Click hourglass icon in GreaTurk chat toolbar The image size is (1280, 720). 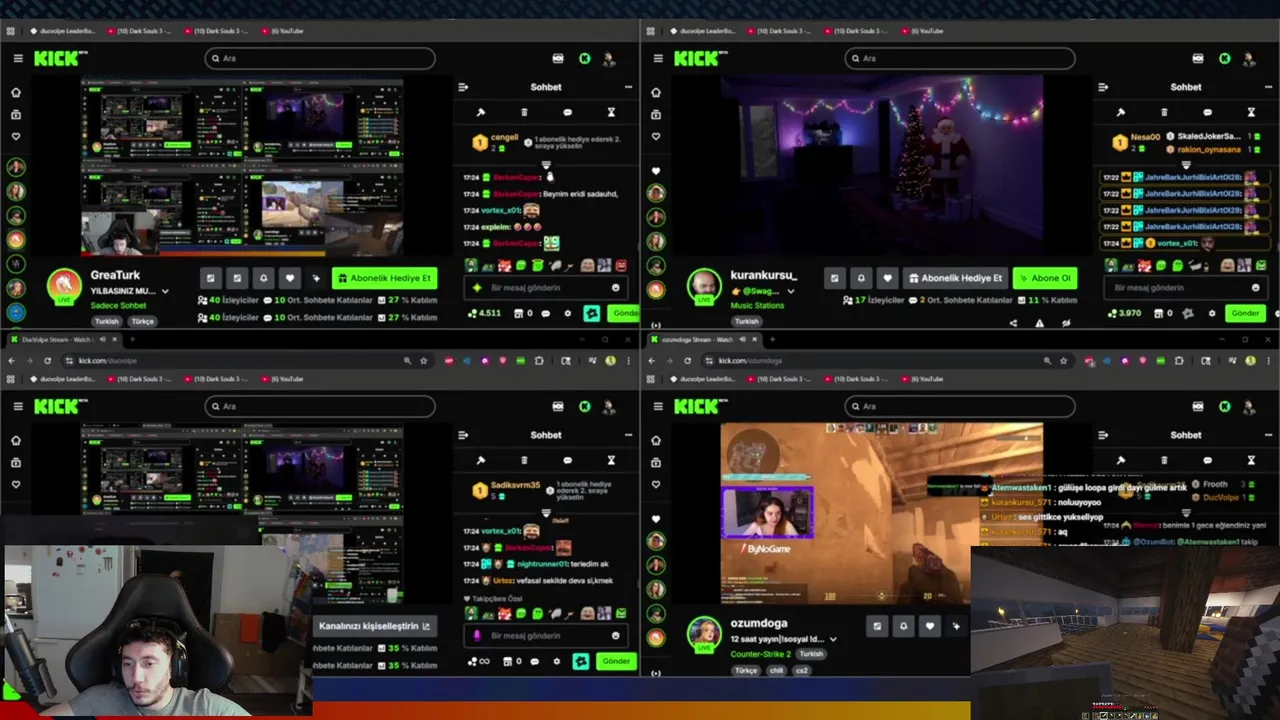[x=611, y=112]
